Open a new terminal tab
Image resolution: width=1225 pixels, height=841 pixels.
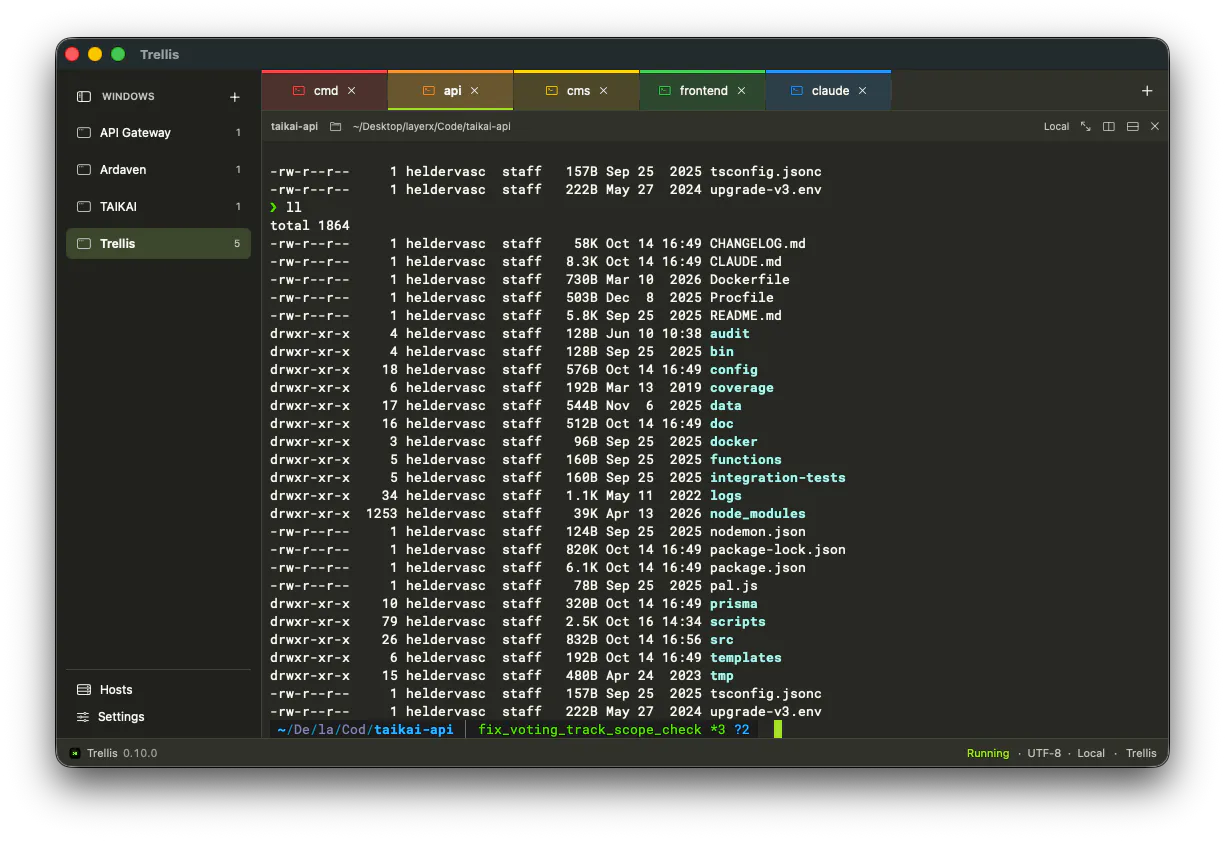point(1147,91)
